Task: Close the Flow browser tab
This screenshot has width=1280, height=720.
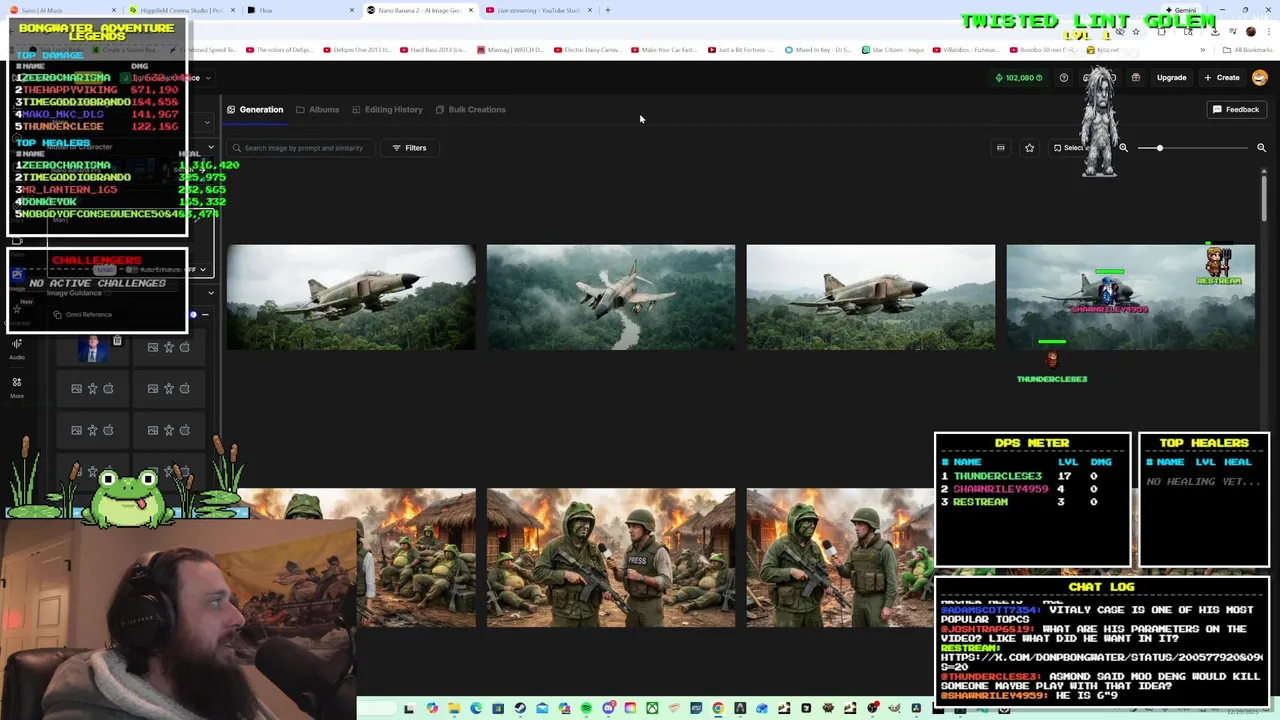Action: click(x=352, y=10)
